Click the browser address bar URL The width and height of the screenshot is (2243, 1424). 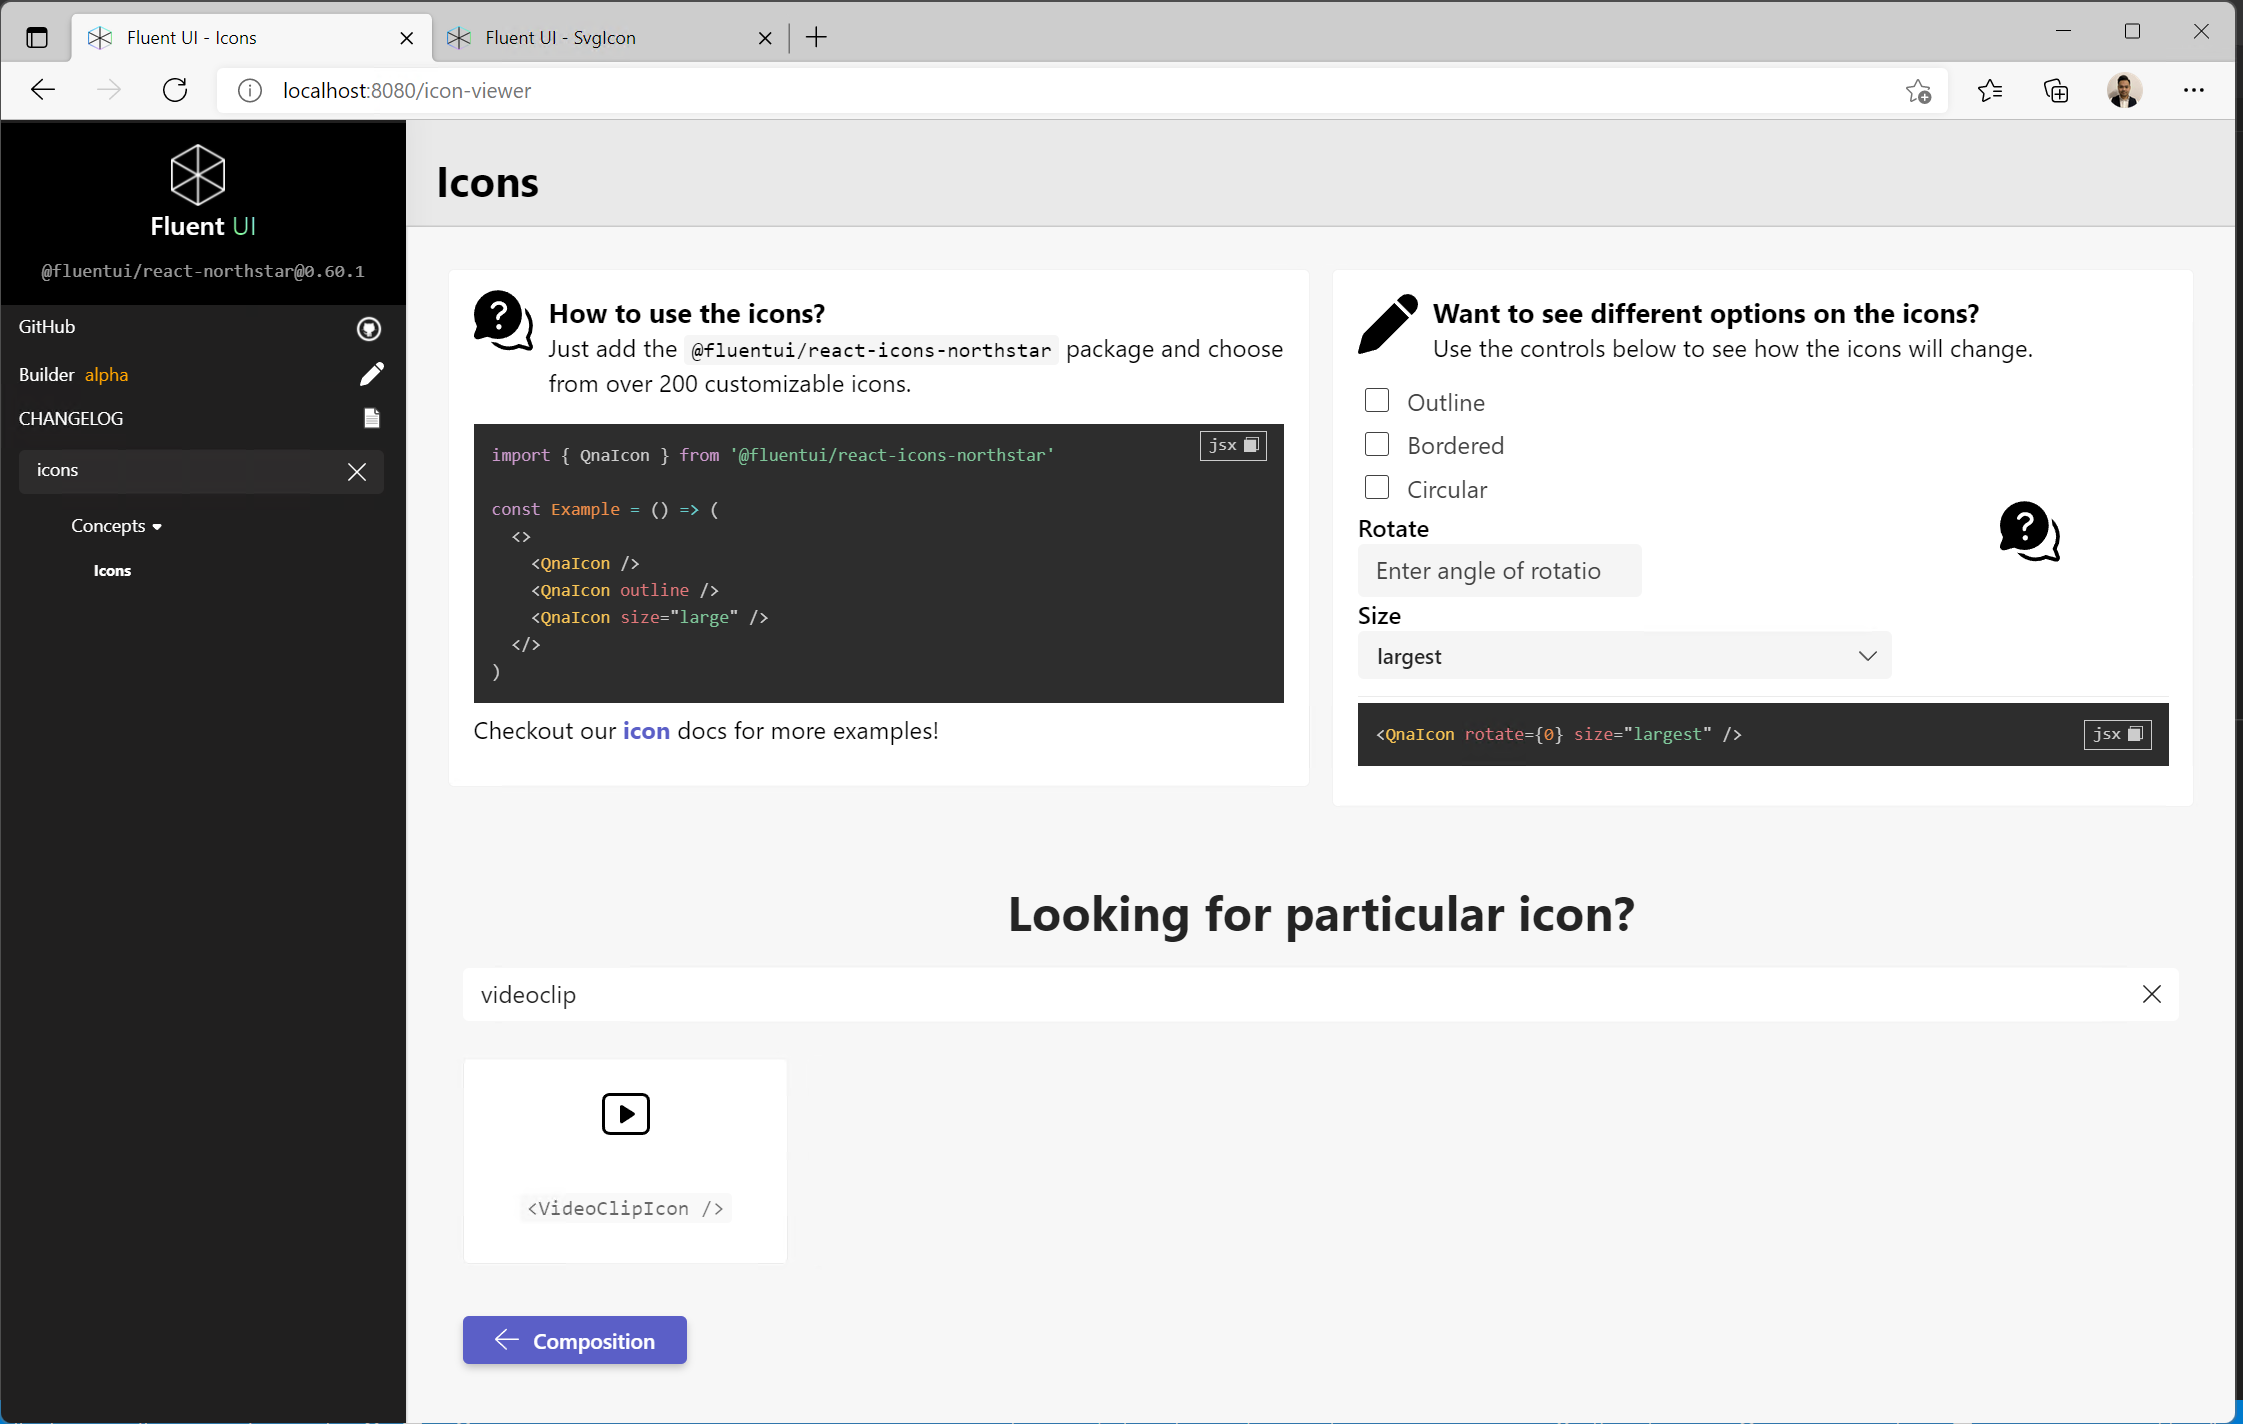[407, 91]
